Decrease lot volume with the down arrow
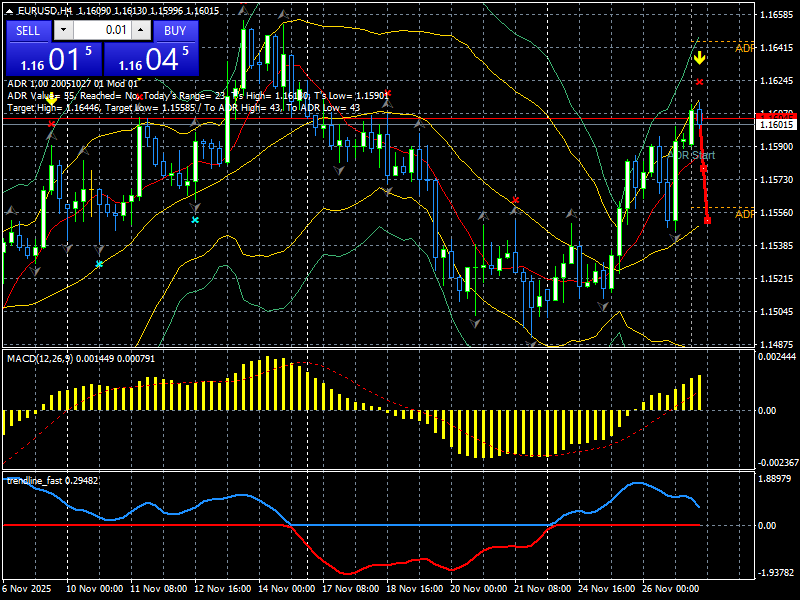Image resolution: width=800 pixels, height=600 pixels. (x=63, y=30)
